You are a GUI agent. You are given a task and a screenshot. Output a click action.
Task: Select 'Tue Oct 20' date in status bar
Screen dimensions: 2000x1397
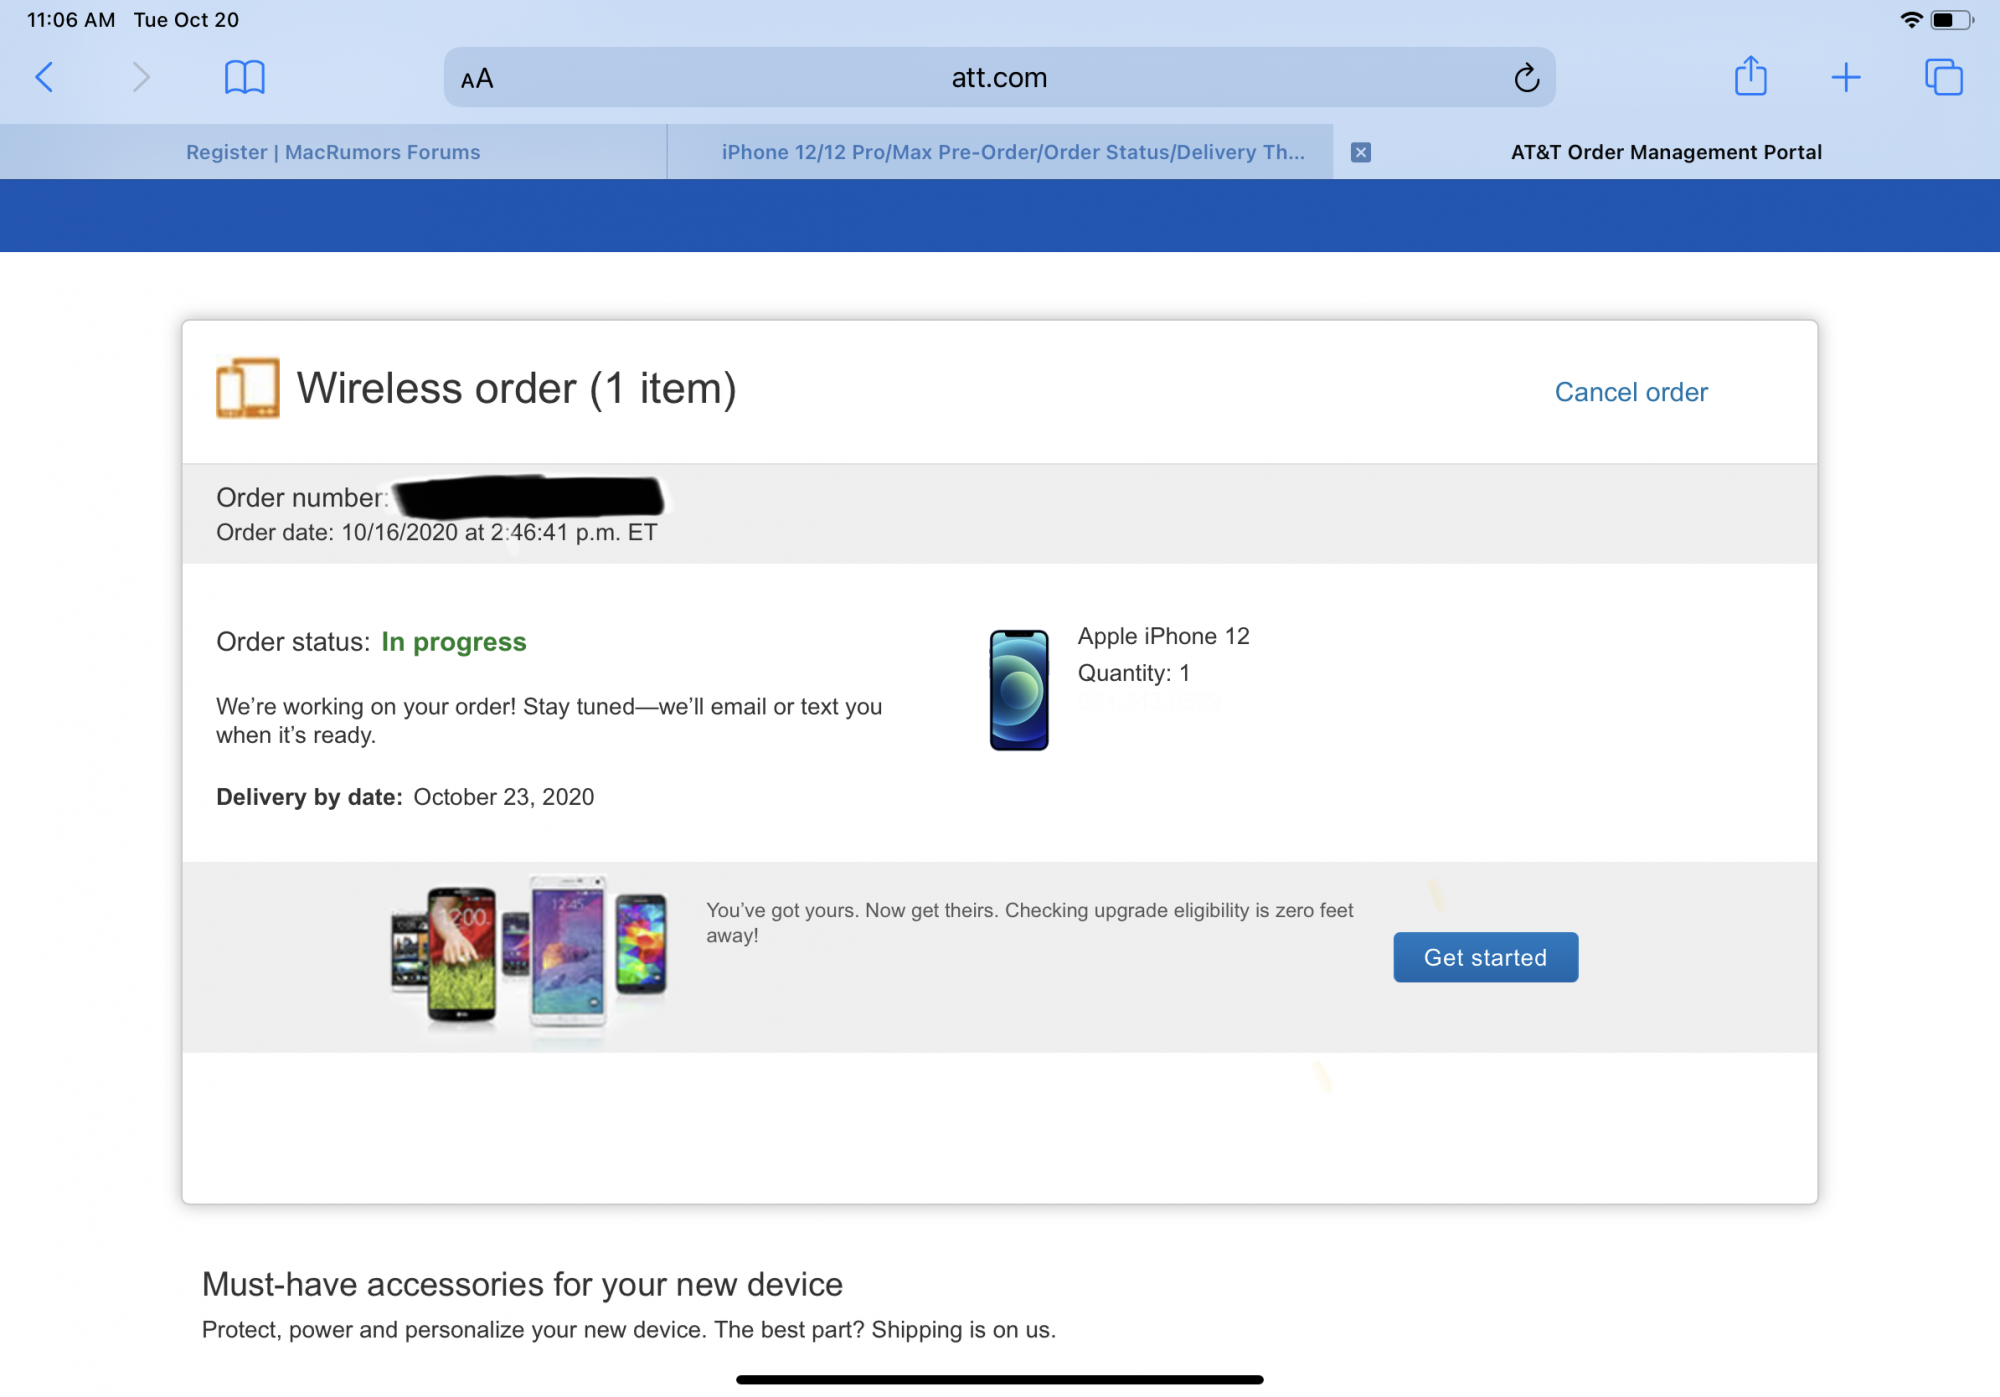(x=186, y=20)
